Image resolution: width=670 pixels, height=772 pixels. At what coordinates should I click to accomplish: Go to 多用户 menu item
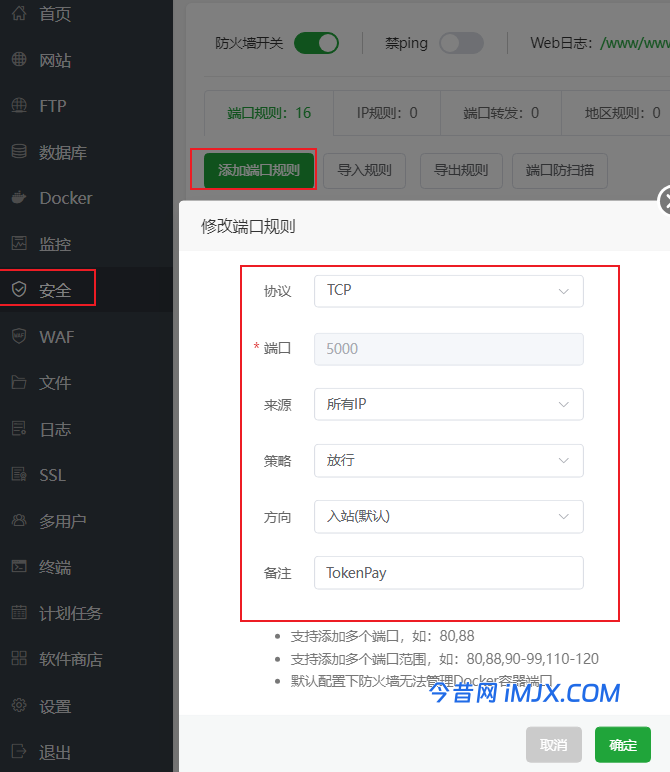tap(63, 521)
